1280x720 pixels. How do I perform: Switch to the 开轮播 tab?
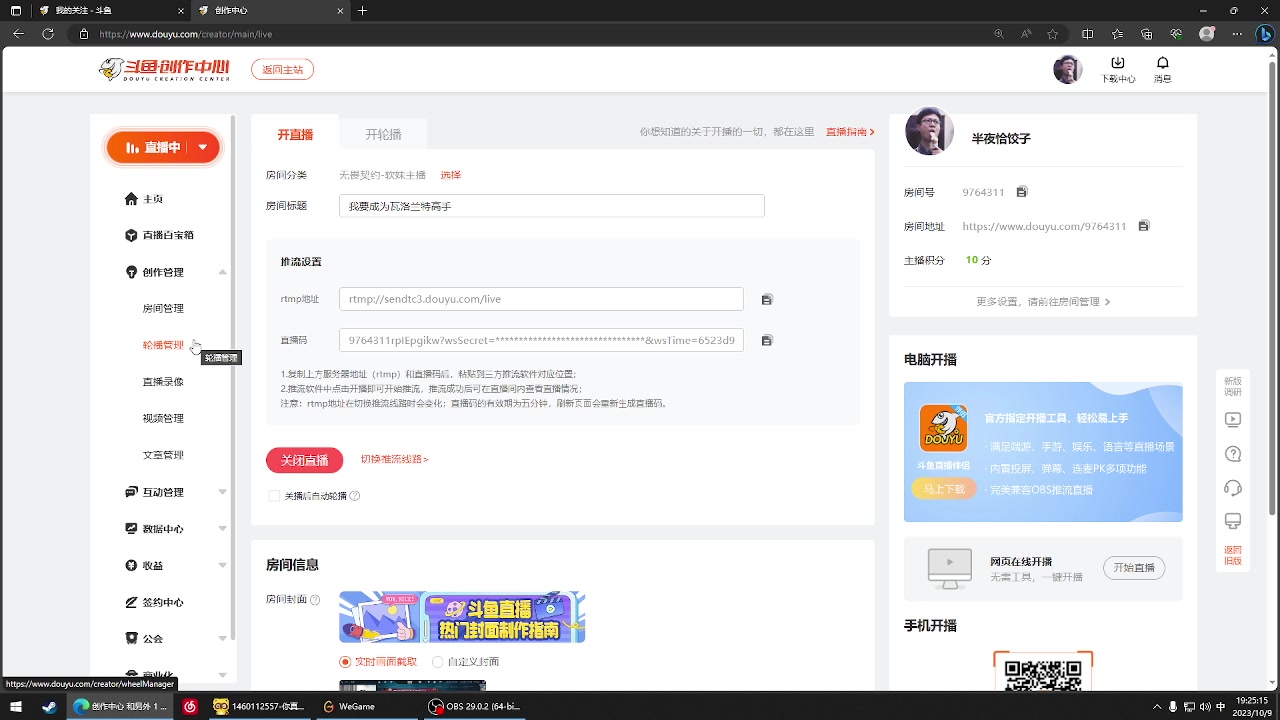pos(383,134)
